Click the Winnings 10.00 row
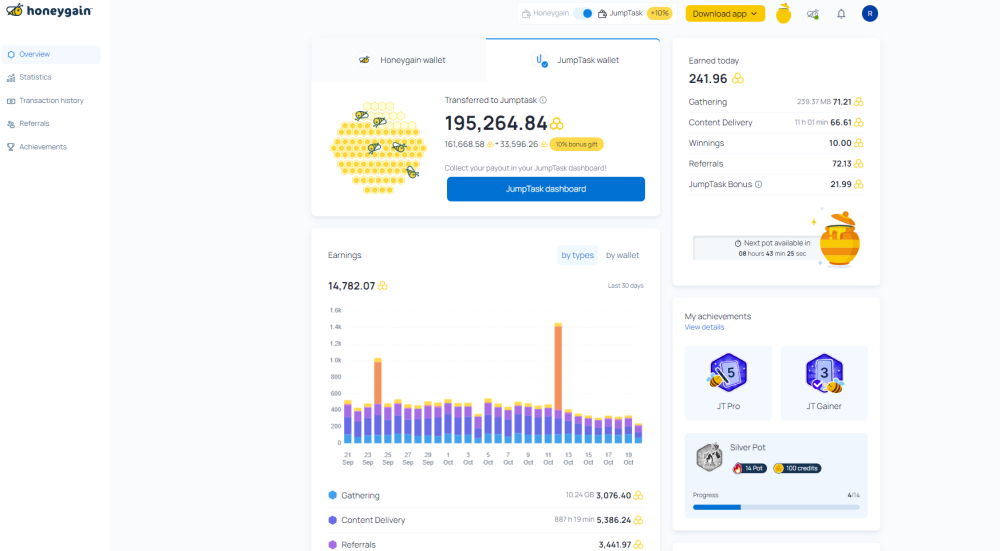 tap(776, 143)
